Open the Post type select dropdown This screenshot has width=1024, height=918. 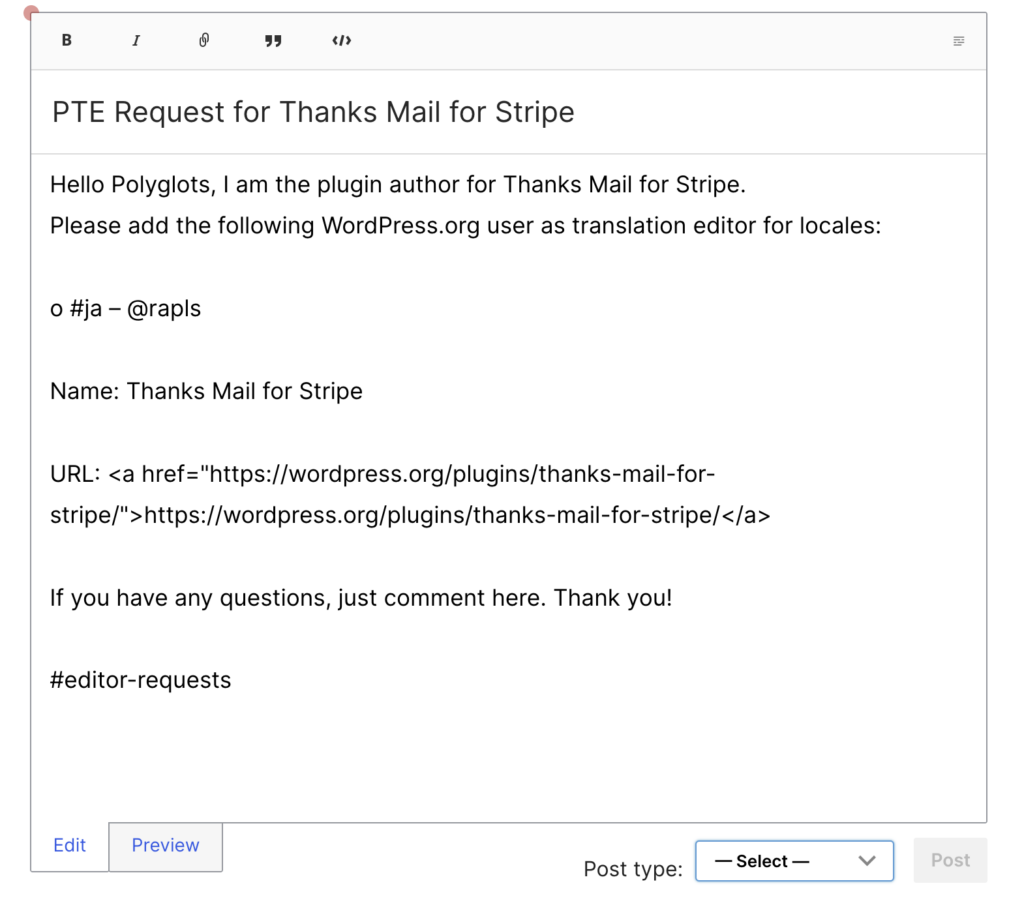tap(793, 861)
